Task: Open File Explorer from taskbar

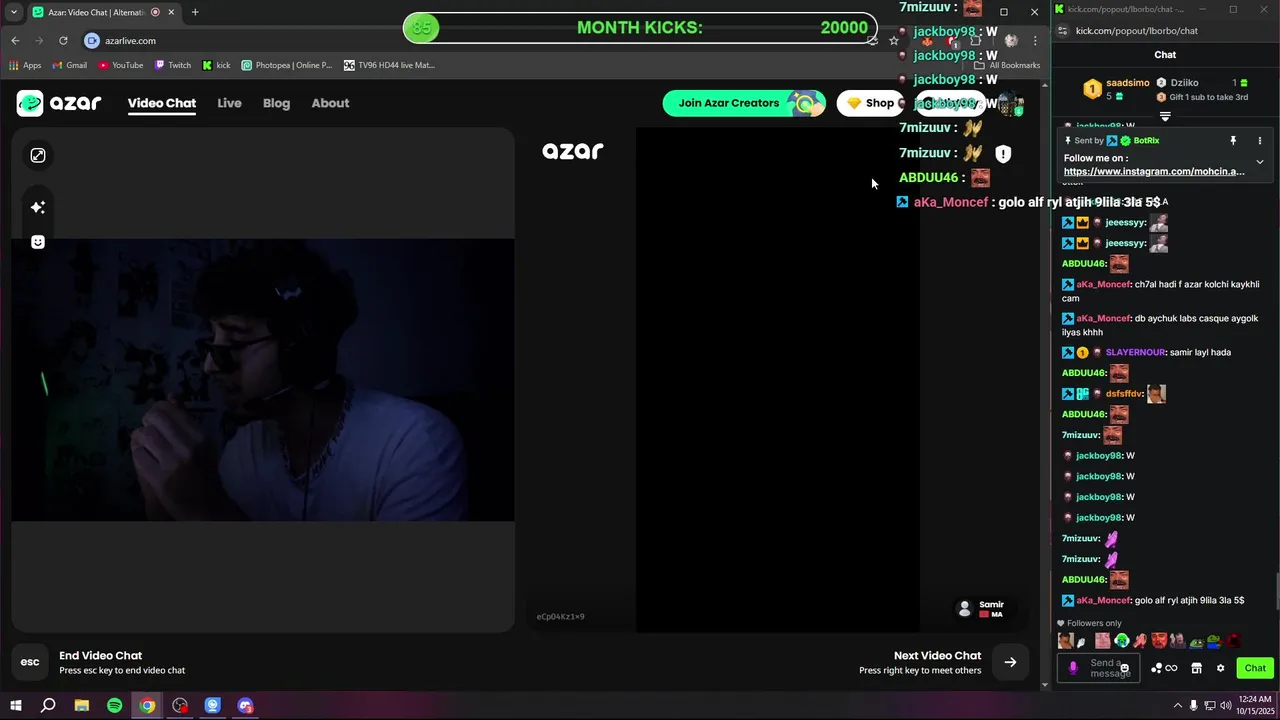Action: pos(82,706)
